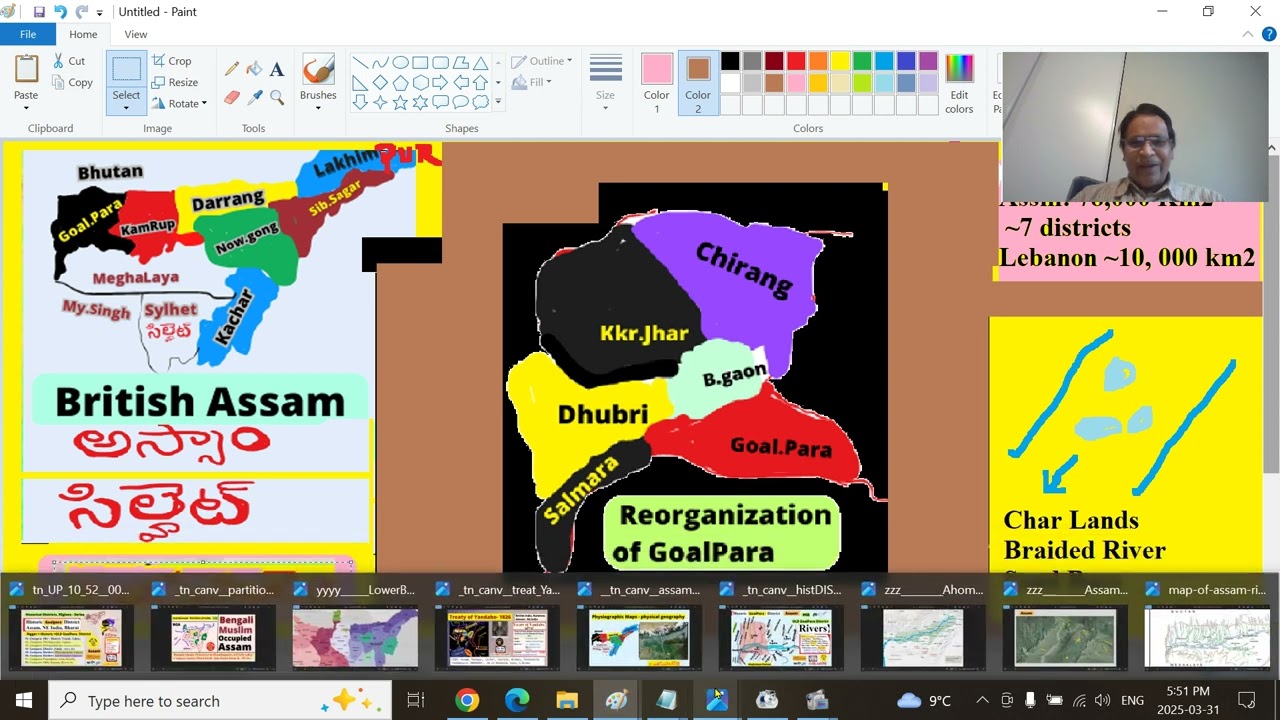Expand the Shapes gallery more arrow
The width and height of the screenshot is (1280, 720).
(x=498, y=102)
